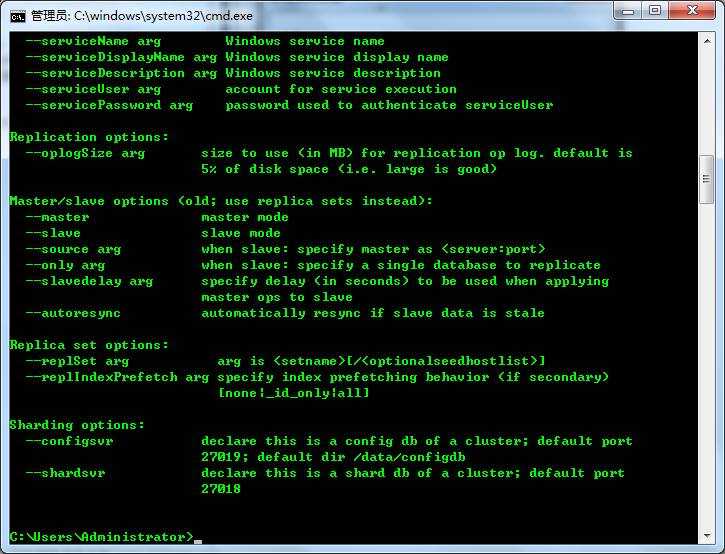Screen dimensions: 725x554
Task: Click 'Windows service display name' description
Action: [x=337, y=57]
